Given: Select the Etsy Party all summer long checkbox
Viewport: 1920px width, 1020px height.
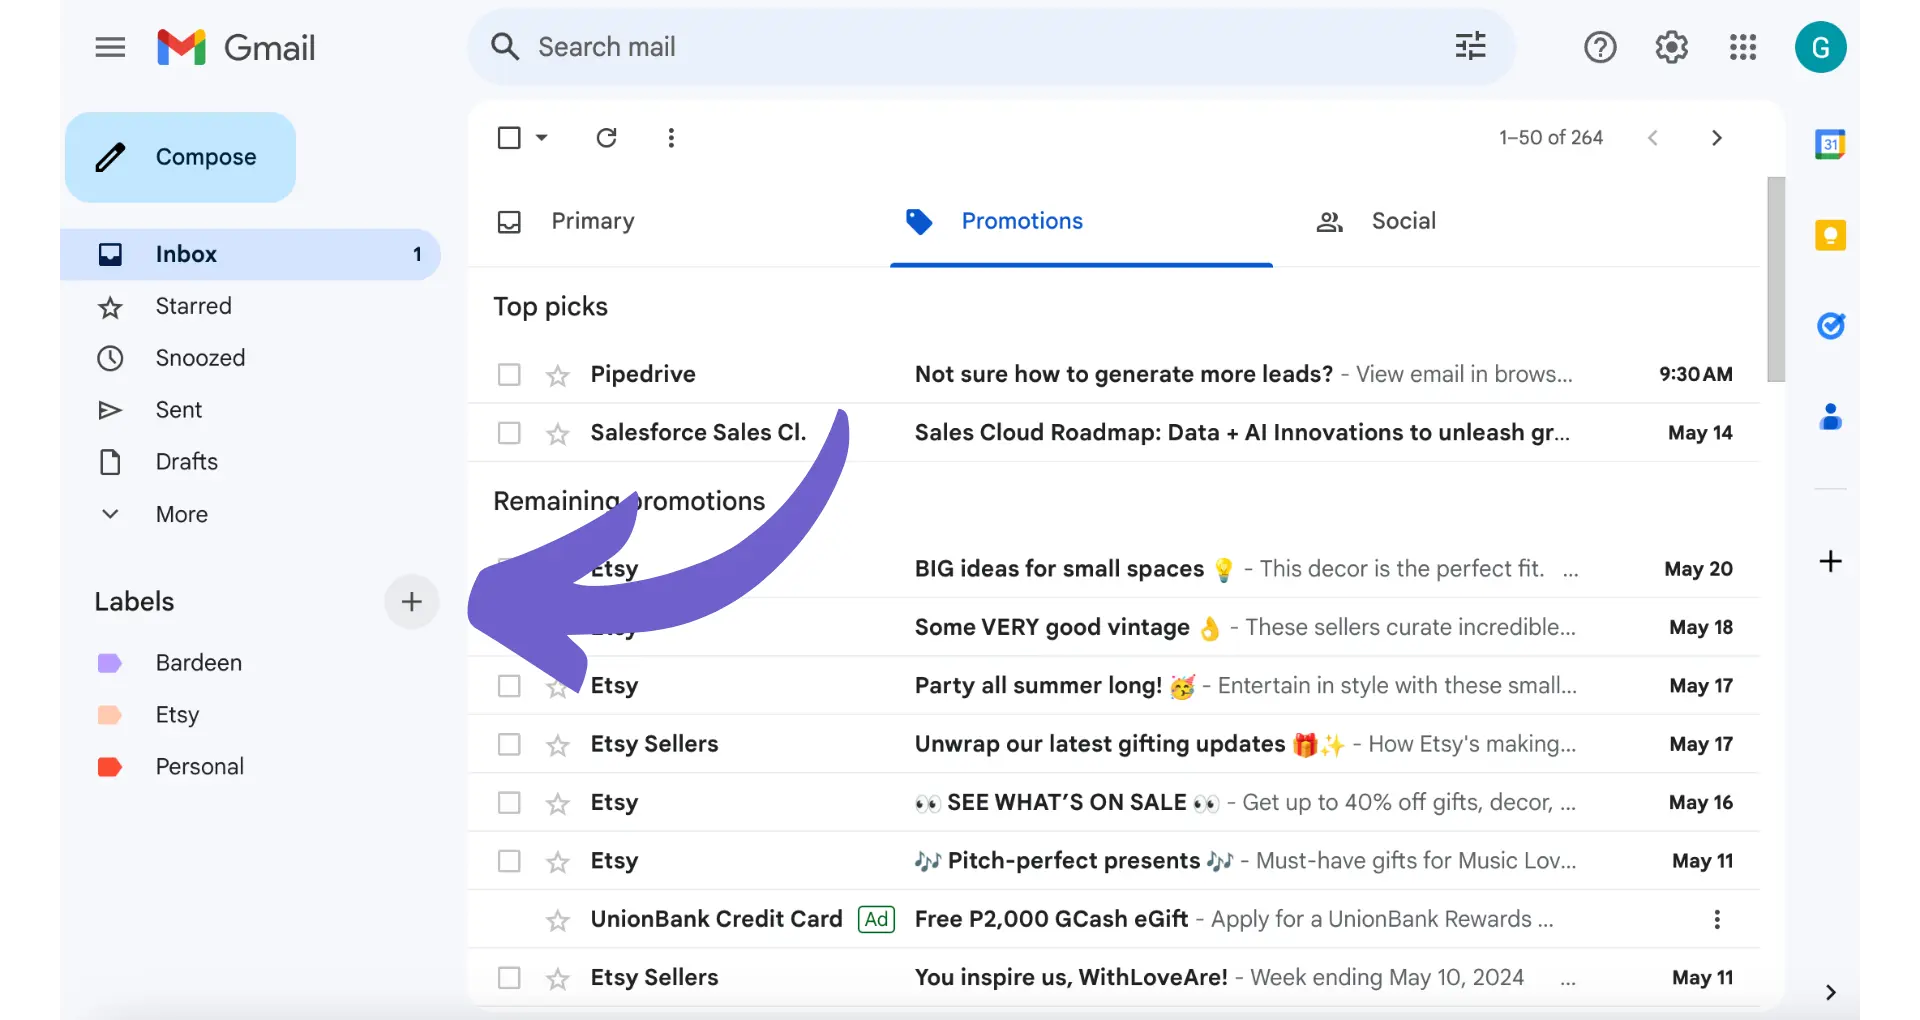Looking at the screenshot, I should tap(509, 686).
